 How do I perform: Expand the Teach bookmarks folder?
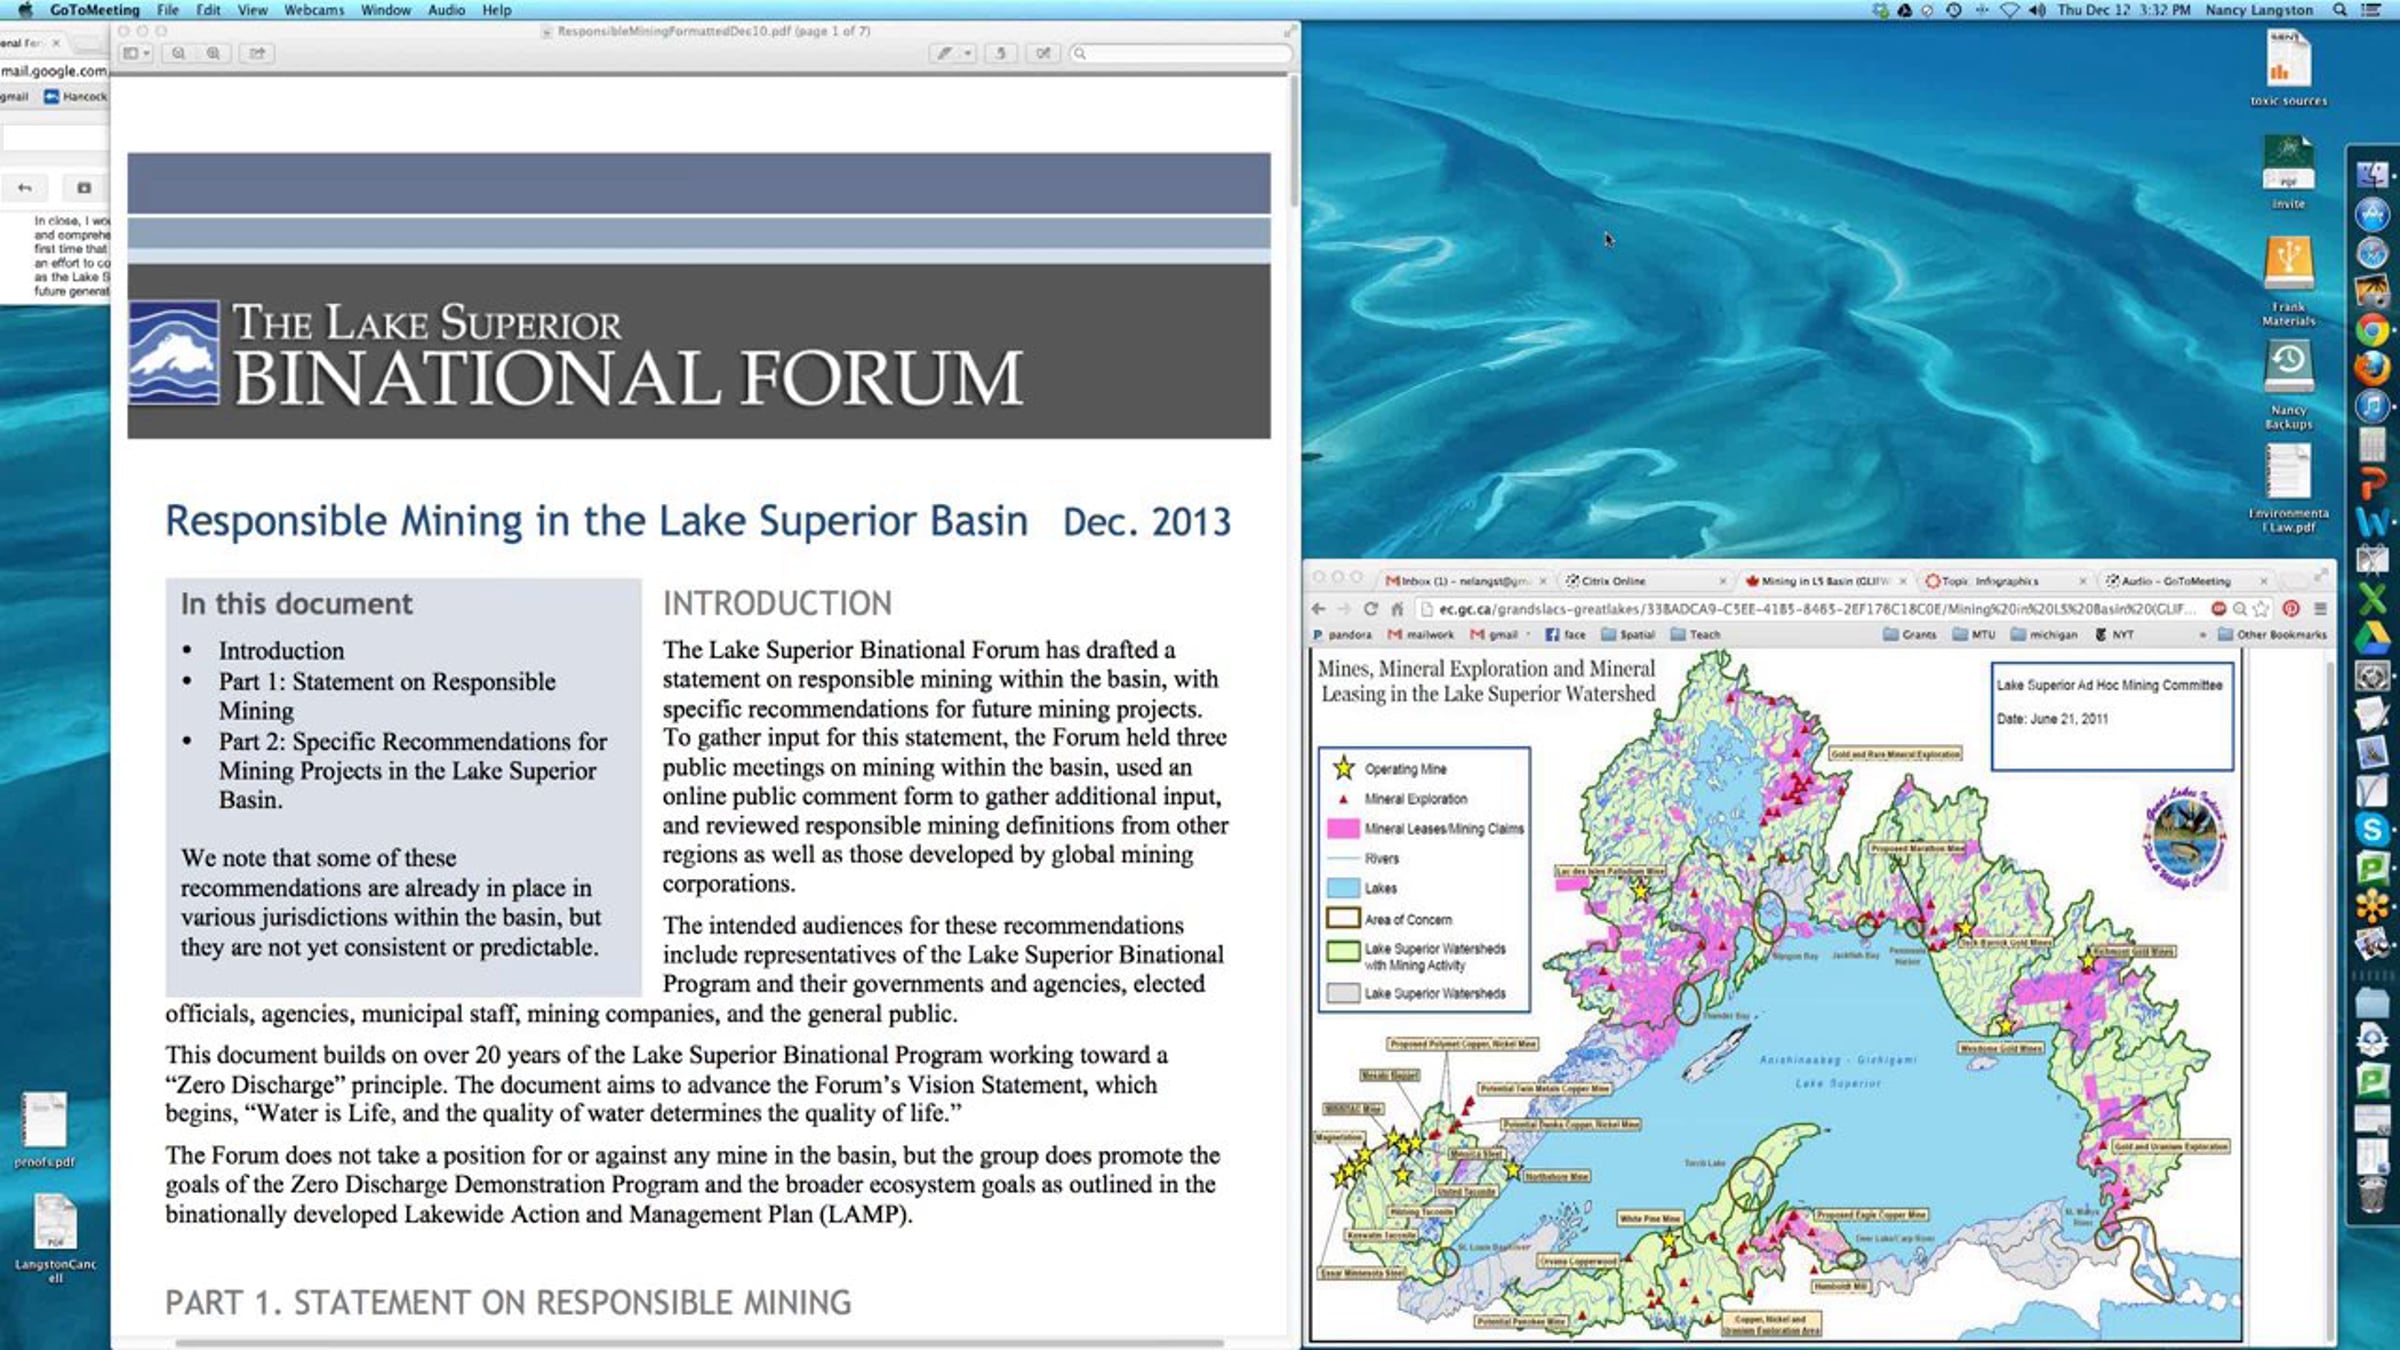[1696, 635]
